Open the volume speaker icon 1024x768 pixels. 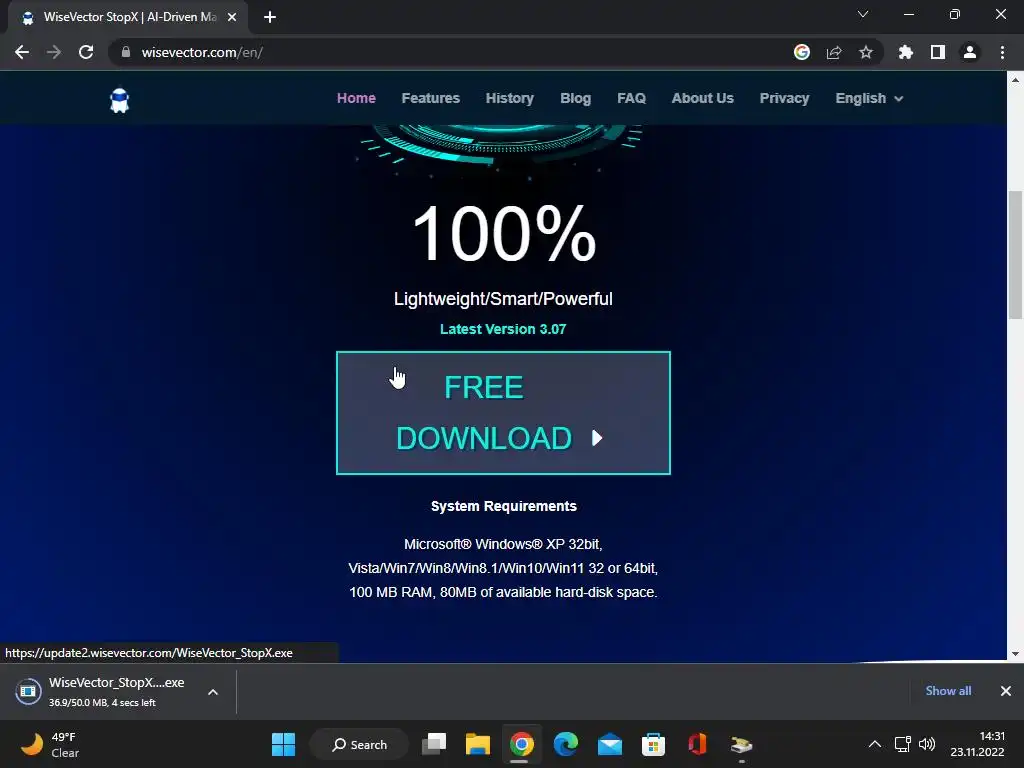[x=927, y=744]
